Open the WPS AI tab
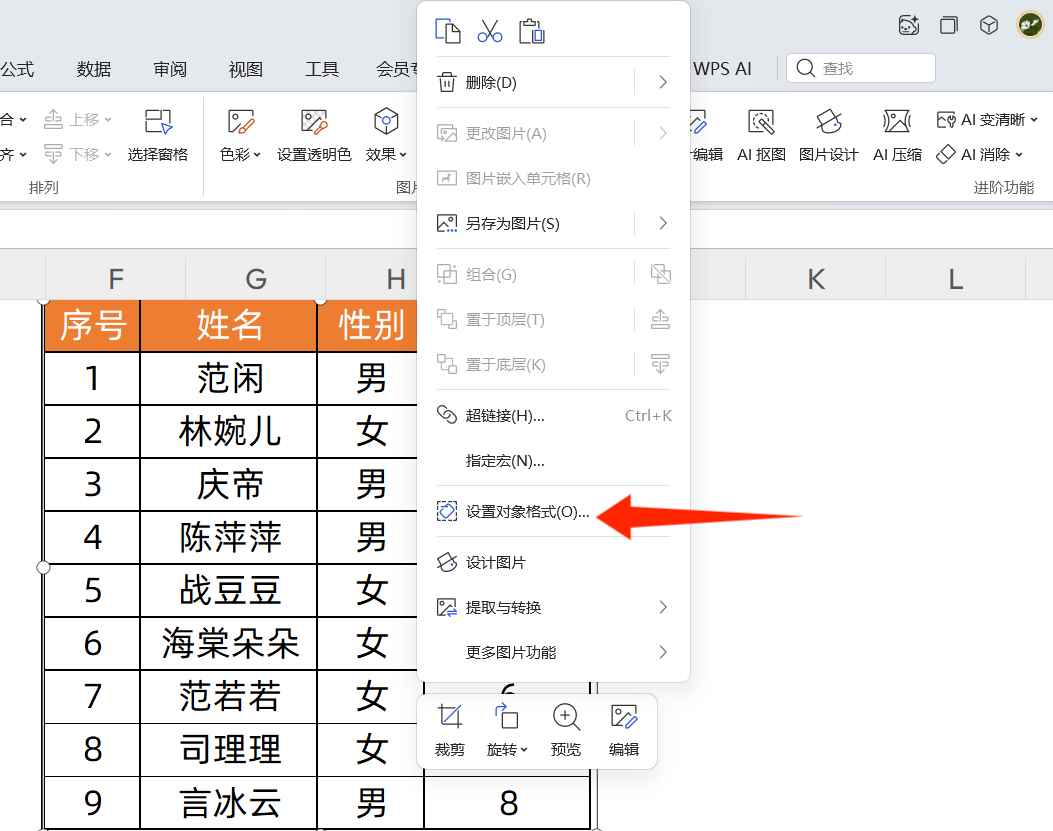1053x831 pixels. [x=723, y=69]
